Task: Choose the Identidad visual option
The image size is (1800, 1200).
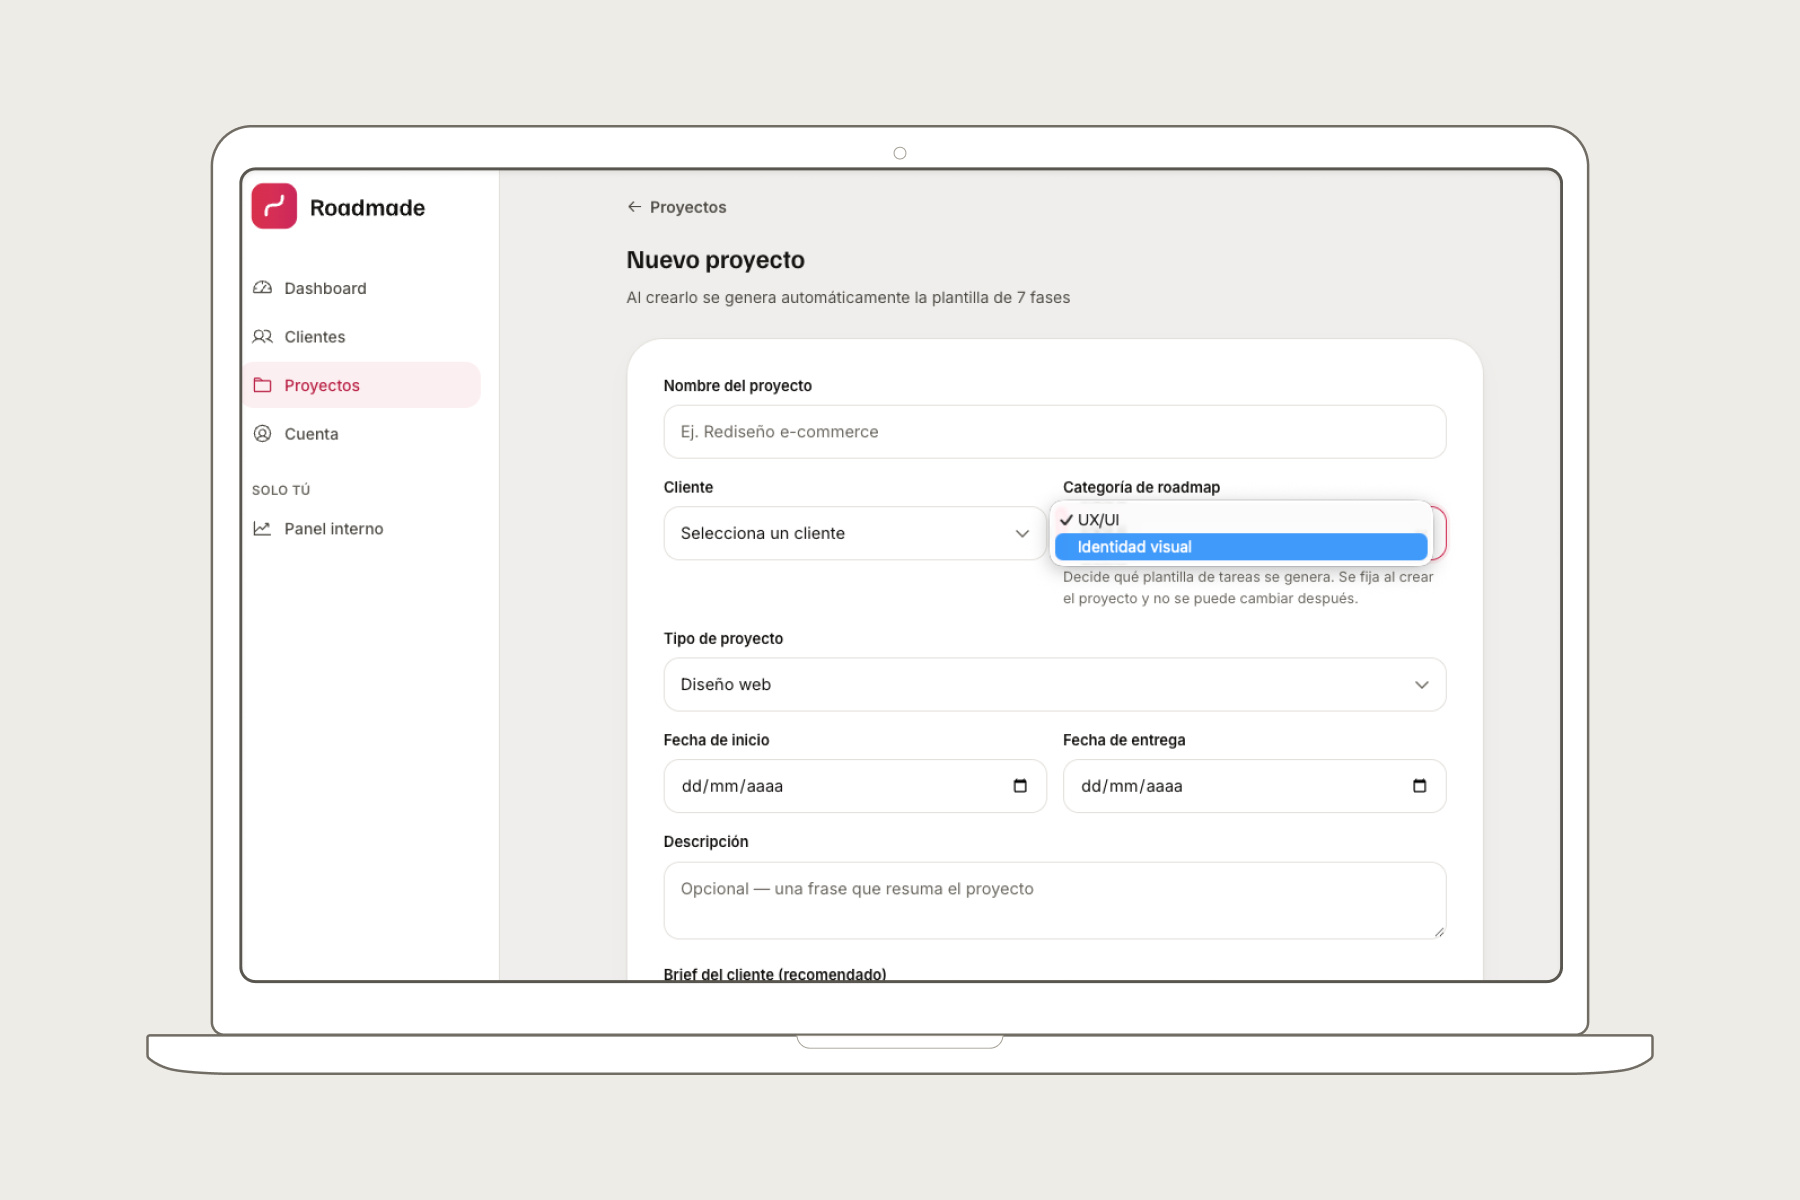Action: click(x=1241, y=547)
